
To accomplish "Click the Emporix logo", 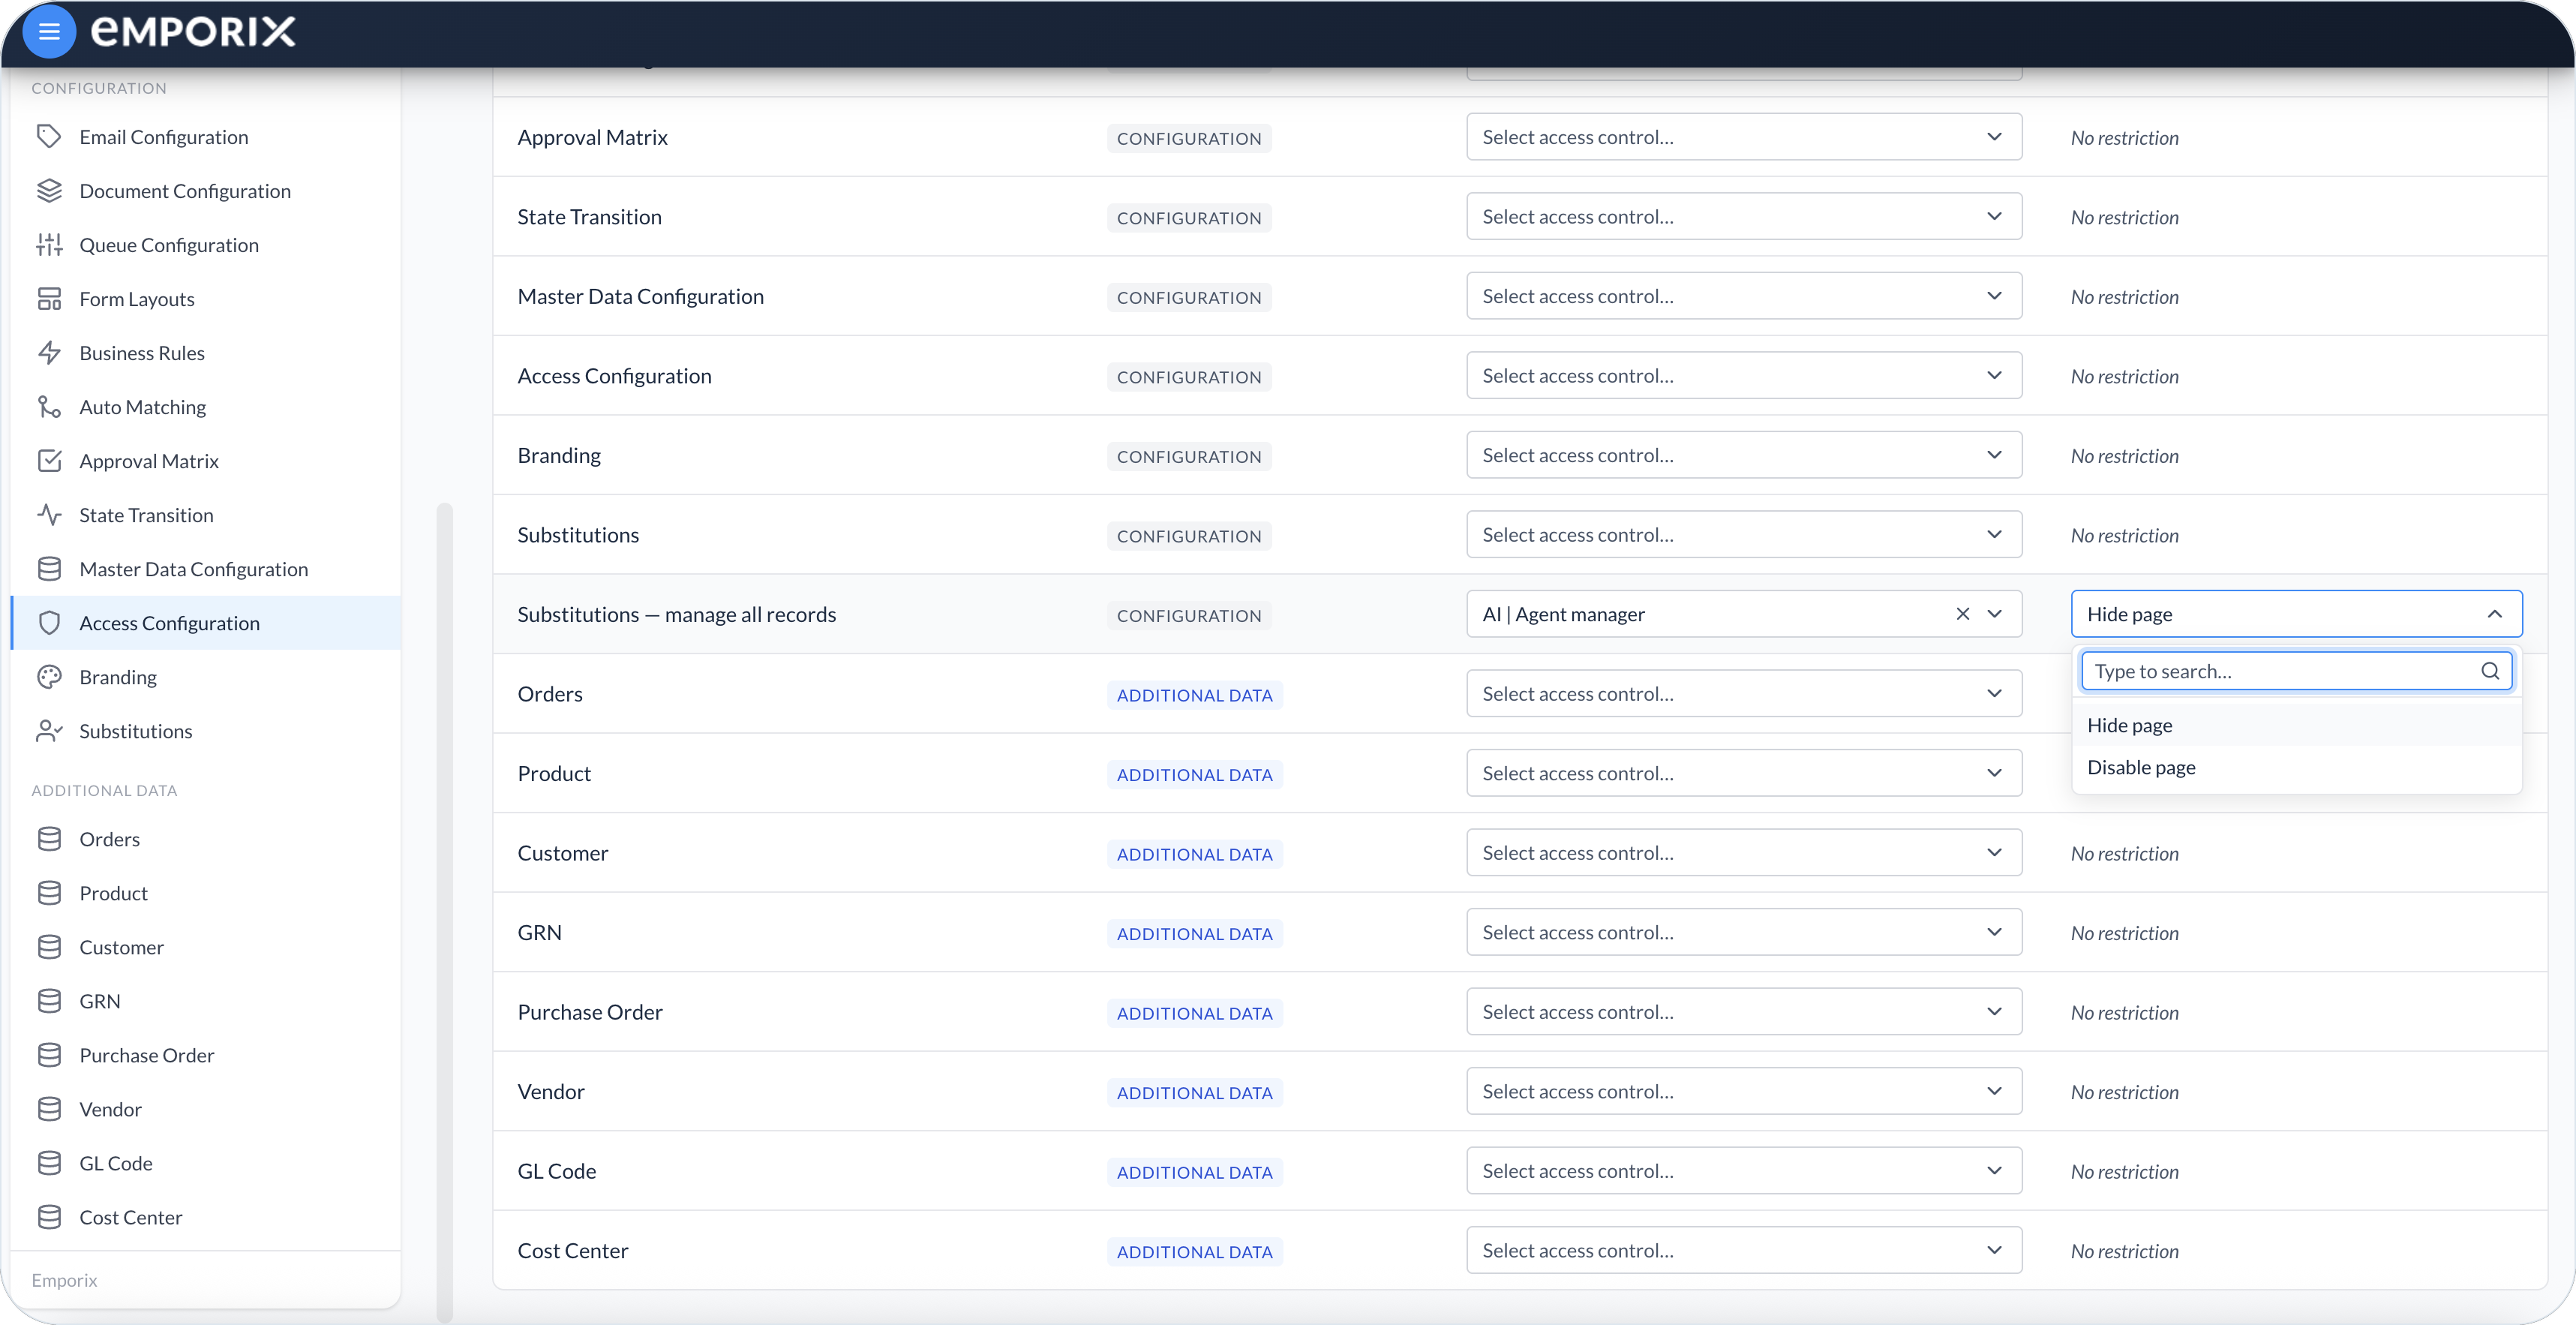I will click(193, 31).
